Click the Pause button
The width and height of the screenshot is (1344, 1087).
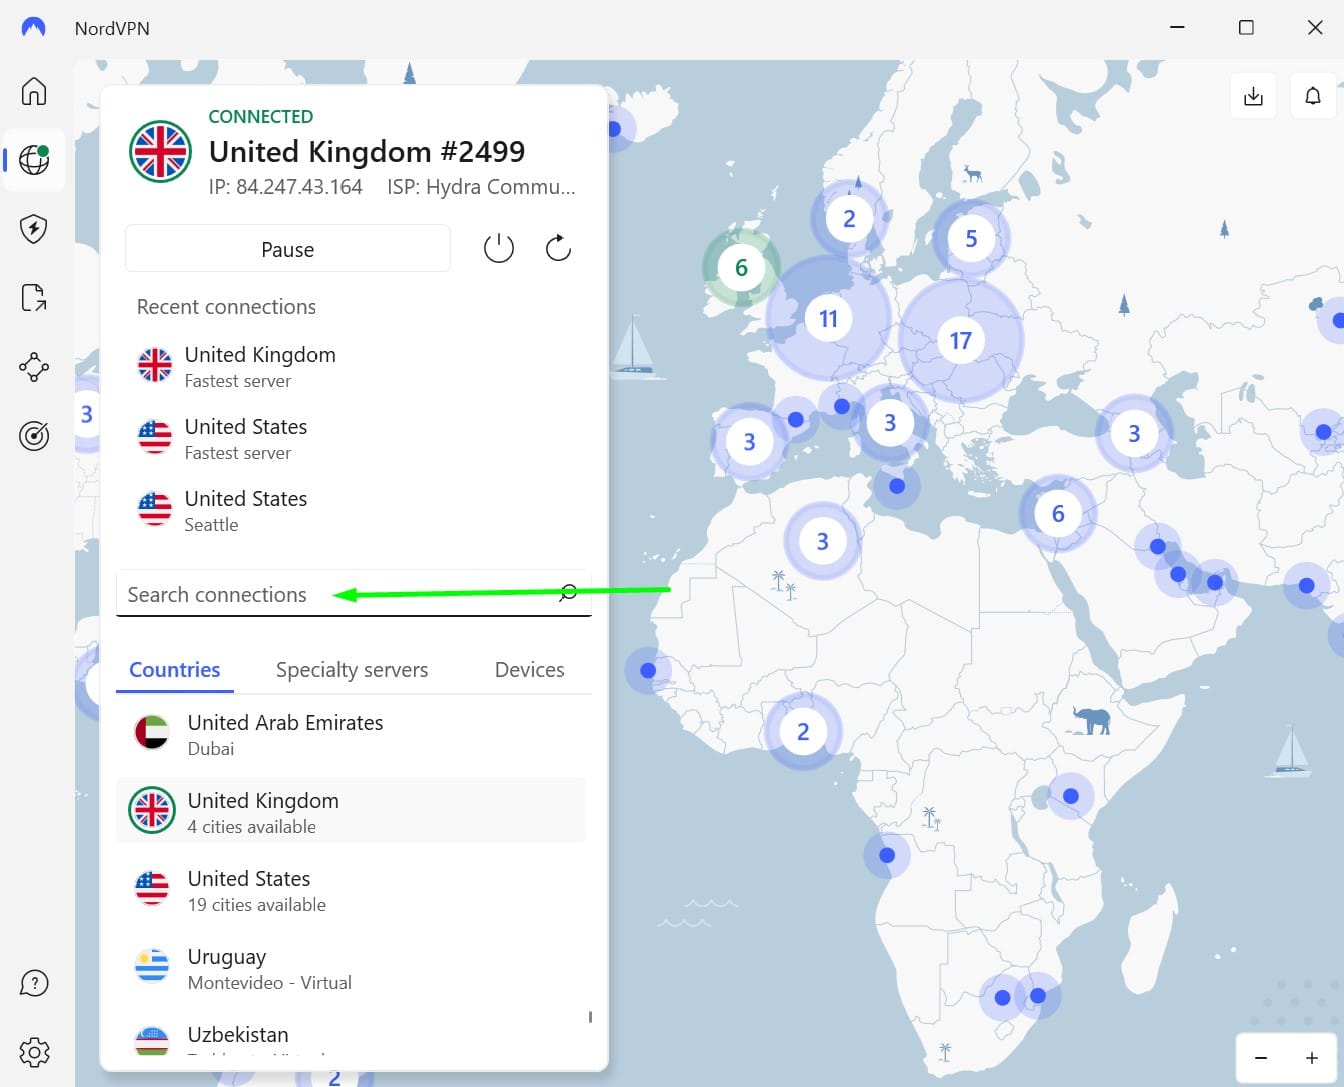point(288,249)
